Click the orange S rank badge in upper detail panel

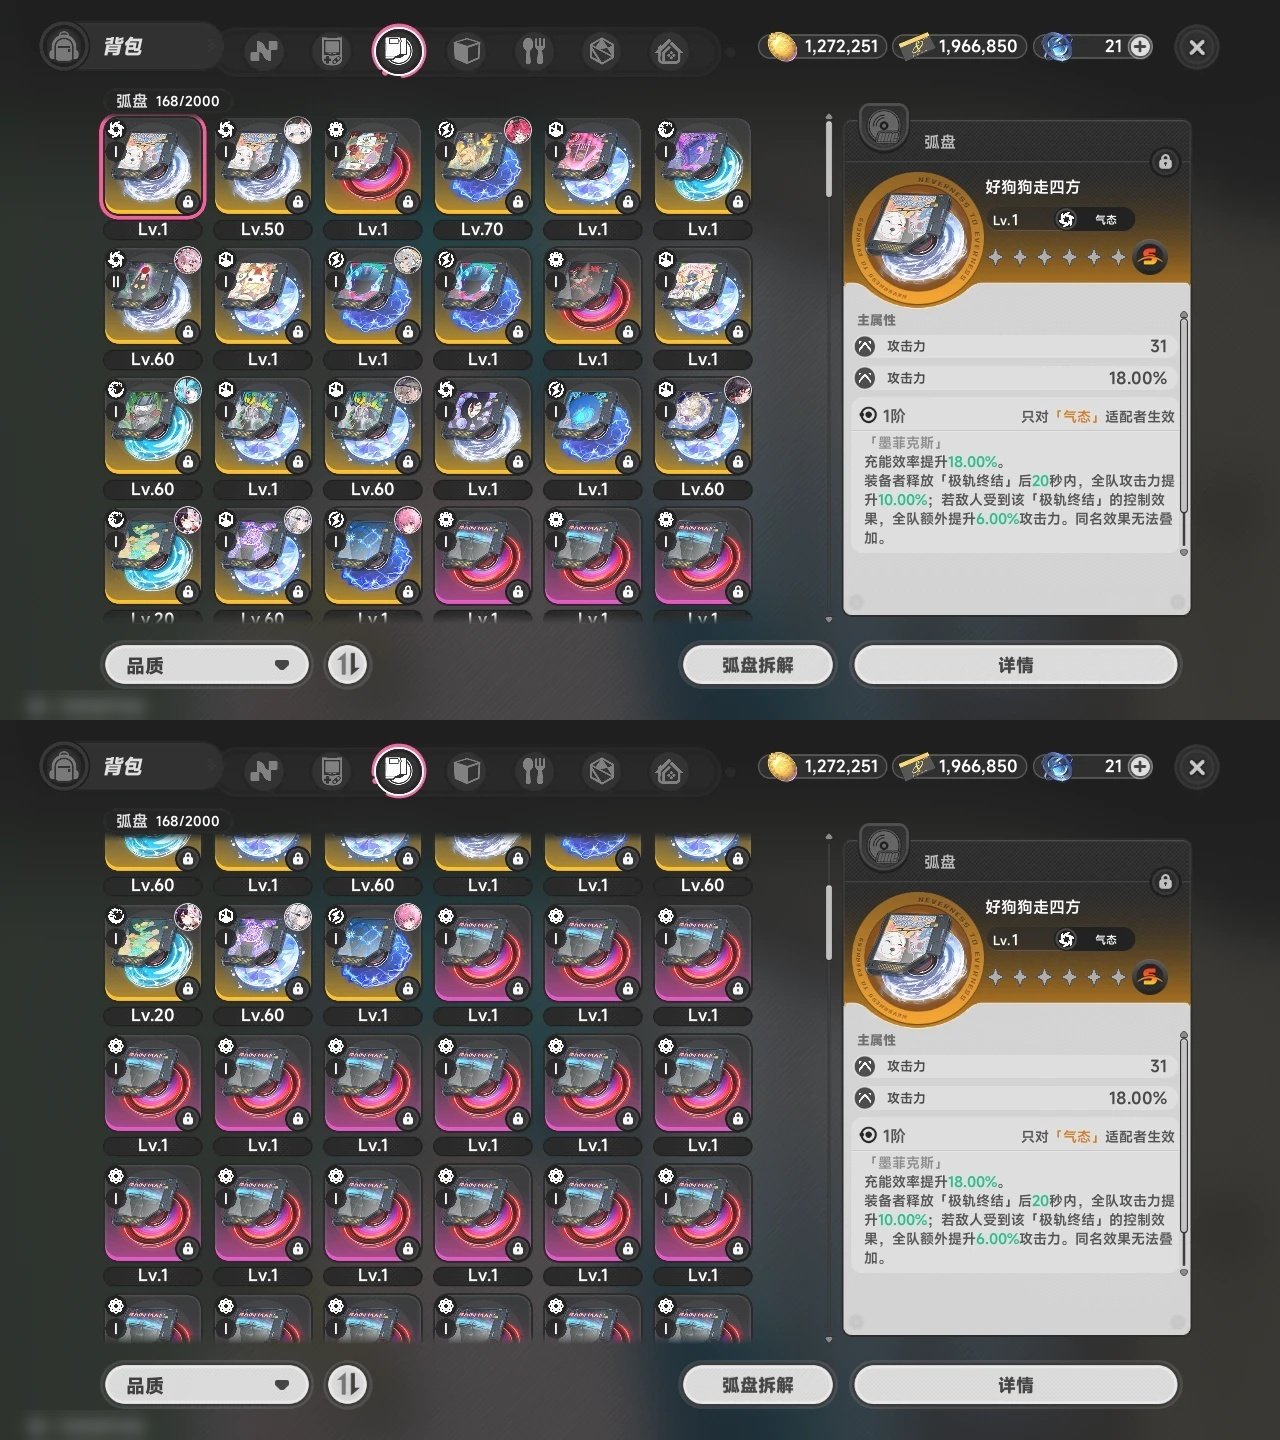click(1150, 257)
